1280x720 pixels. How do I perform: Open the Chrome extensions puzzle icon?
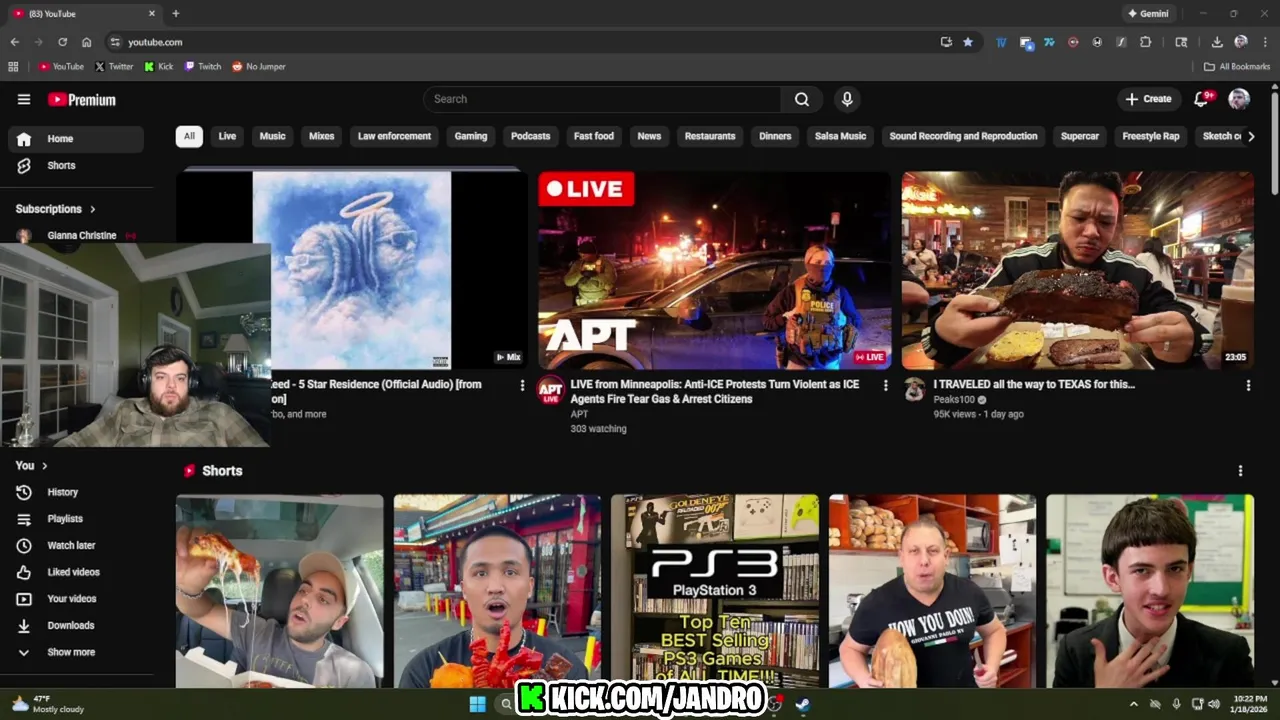pyautogui.click(x=1146, y=42)
